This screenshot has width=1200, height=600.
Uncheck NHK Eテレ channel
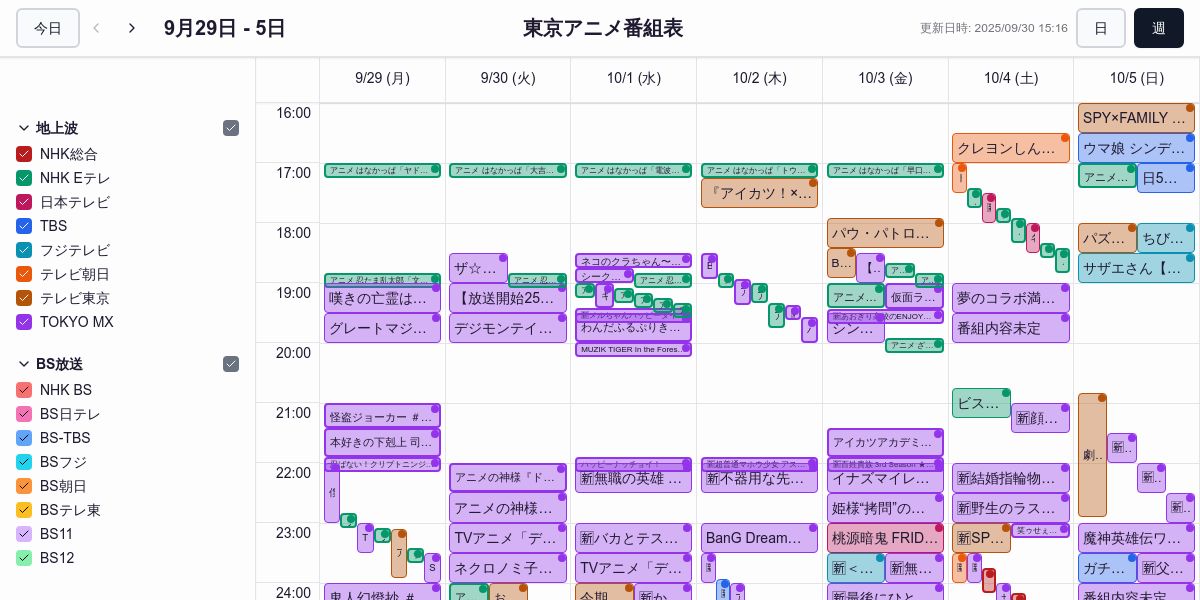click(24, 178)
